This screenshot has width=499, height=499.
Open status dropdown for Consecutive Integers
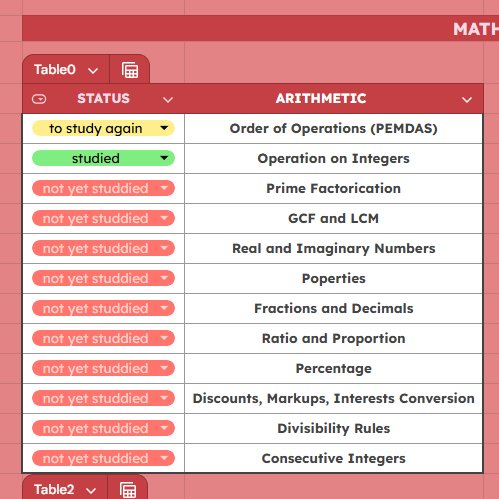[103, 458]
